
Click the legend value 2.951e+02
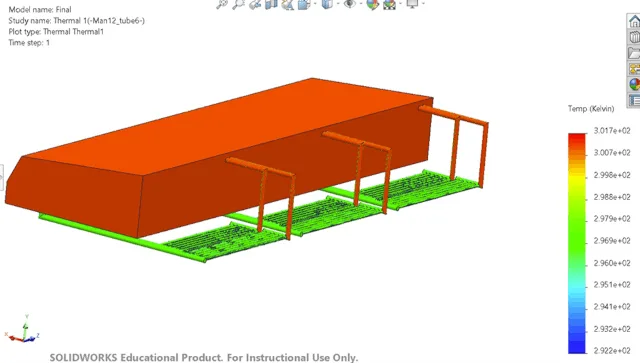(x=612, y=285)
